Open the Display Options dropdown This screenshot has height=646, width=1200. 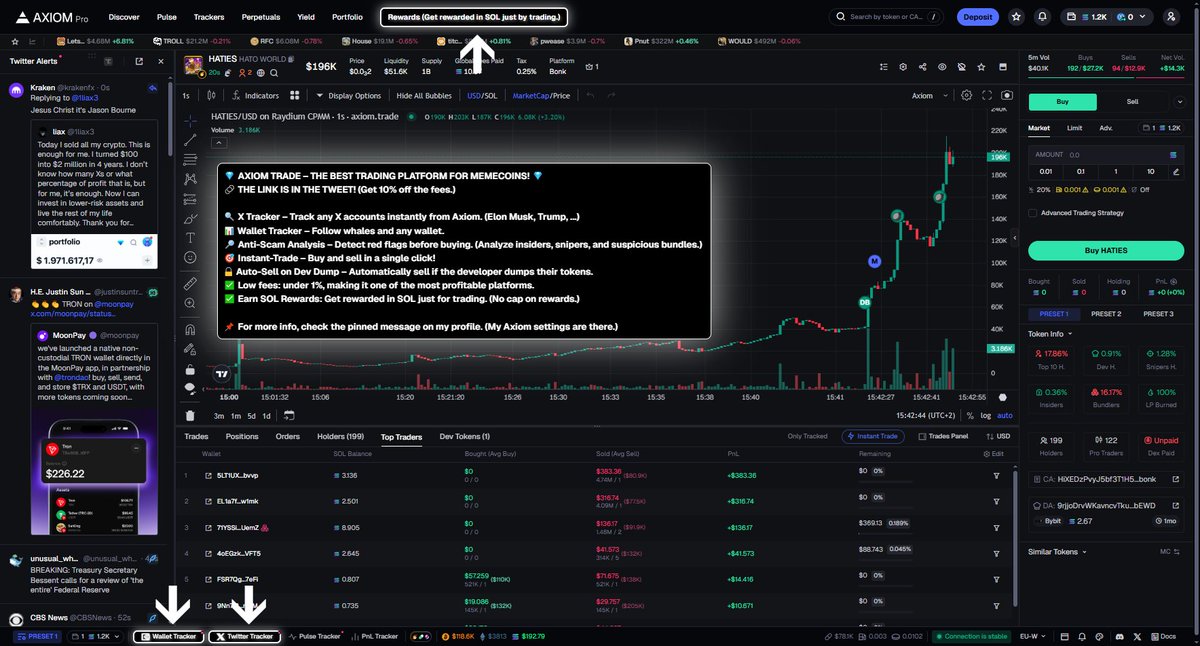348,96
